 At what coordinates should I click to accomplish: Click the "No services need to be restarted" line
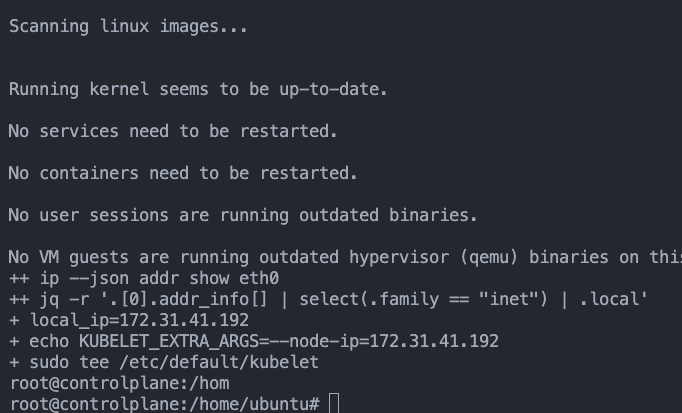(x=173, y=131)
